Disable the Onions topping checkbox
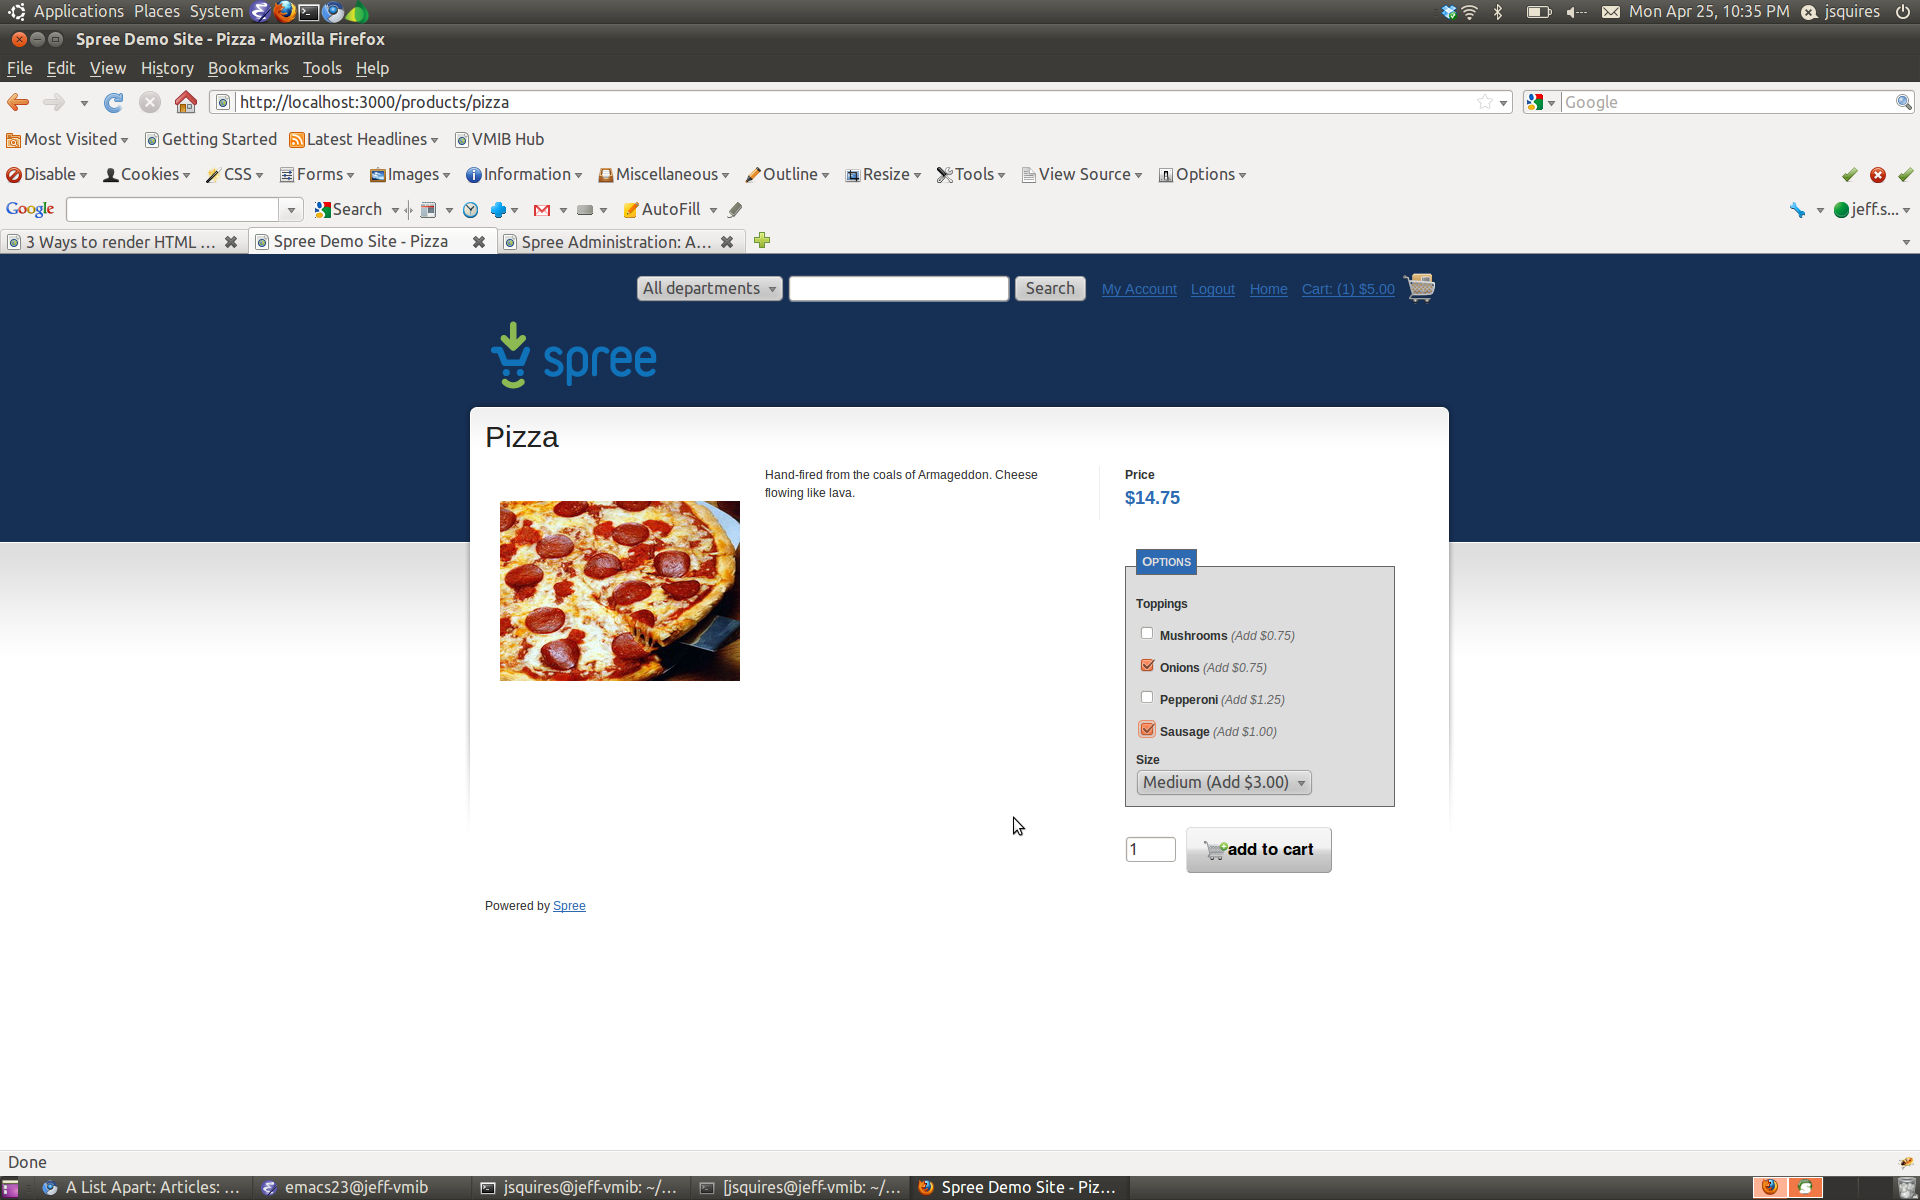1920x1200 pixels. (1147, 665)
